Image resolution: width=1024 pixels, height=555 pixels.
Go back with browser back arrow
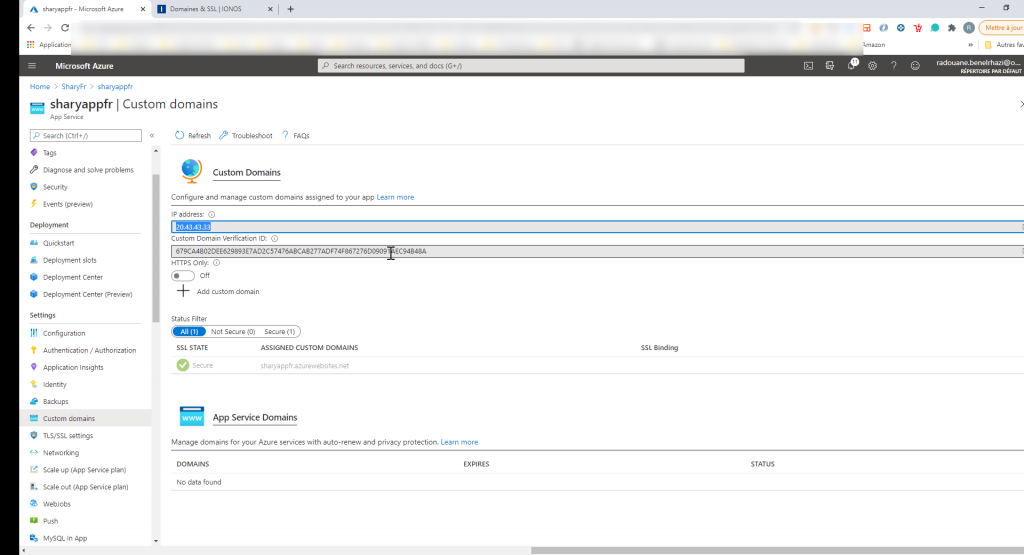[x=31, y=27]
